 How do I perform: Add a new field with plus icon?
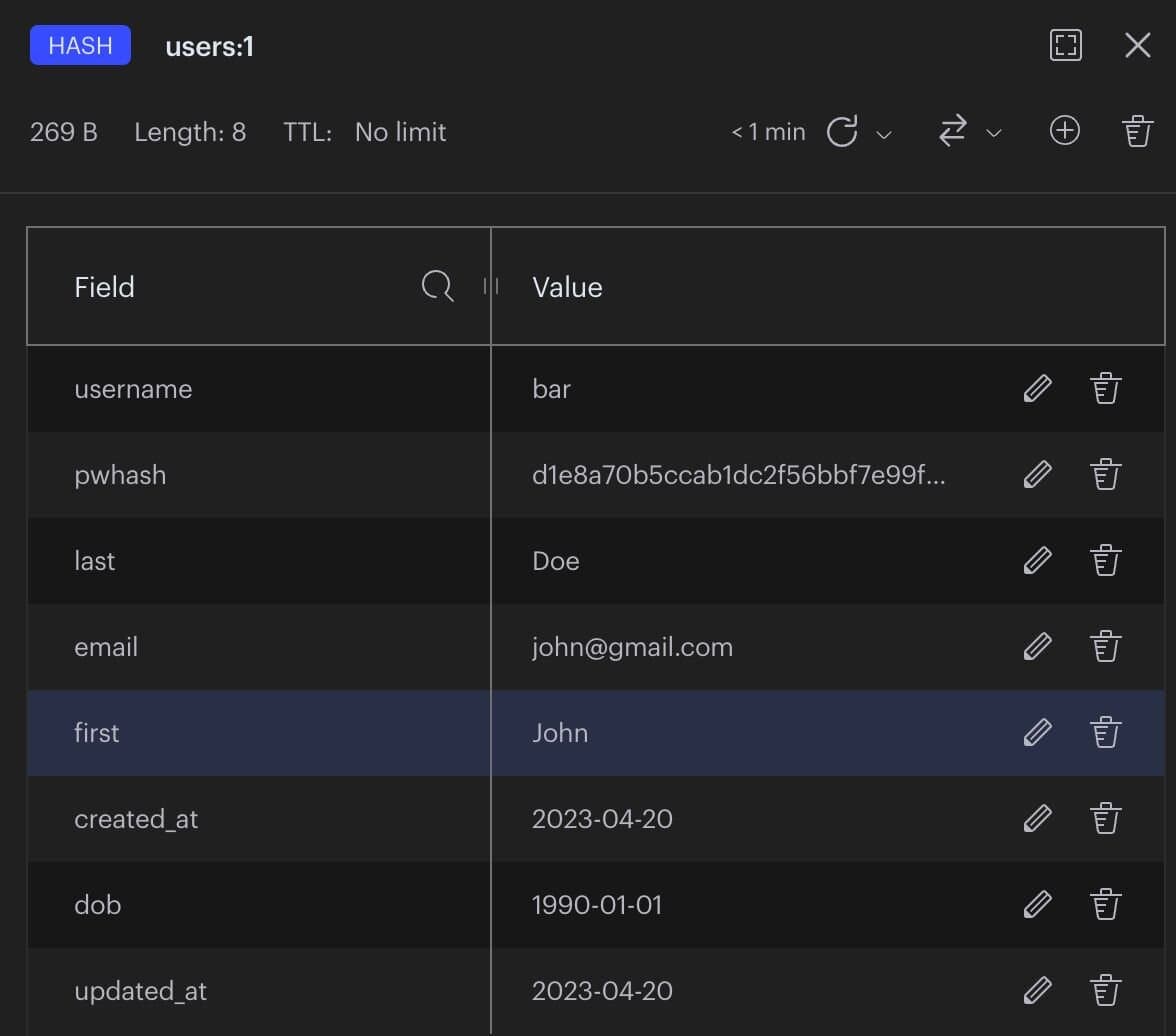(x=1064, y=131)
